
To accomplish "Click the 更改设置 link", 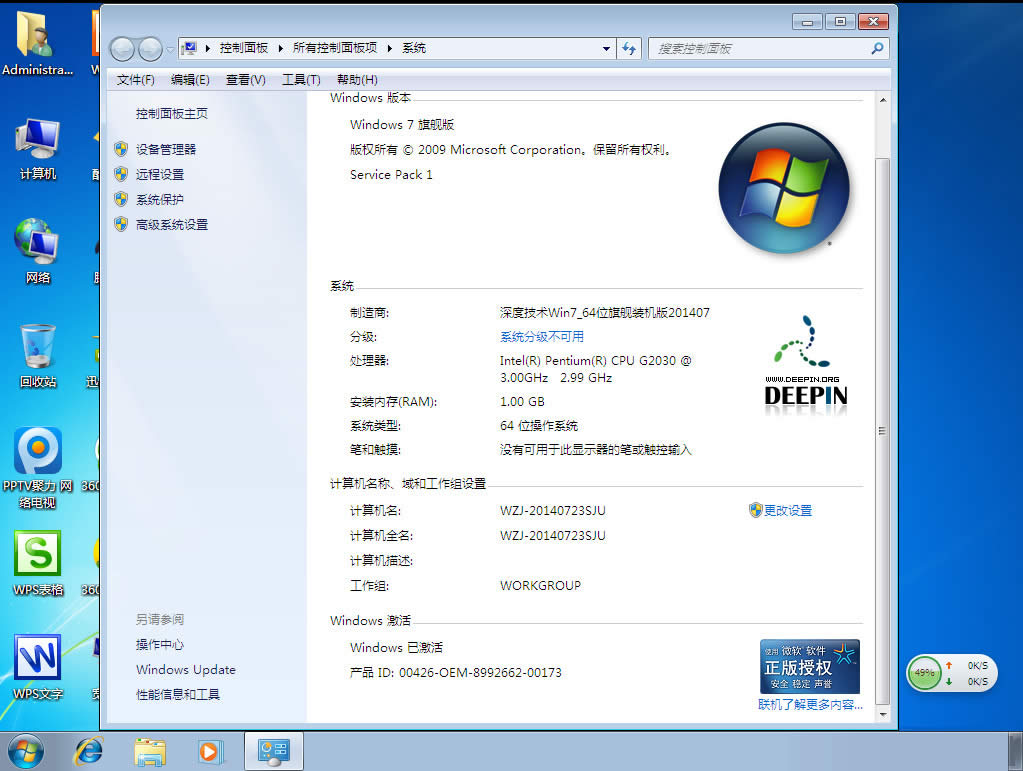I will coord(788,510).
